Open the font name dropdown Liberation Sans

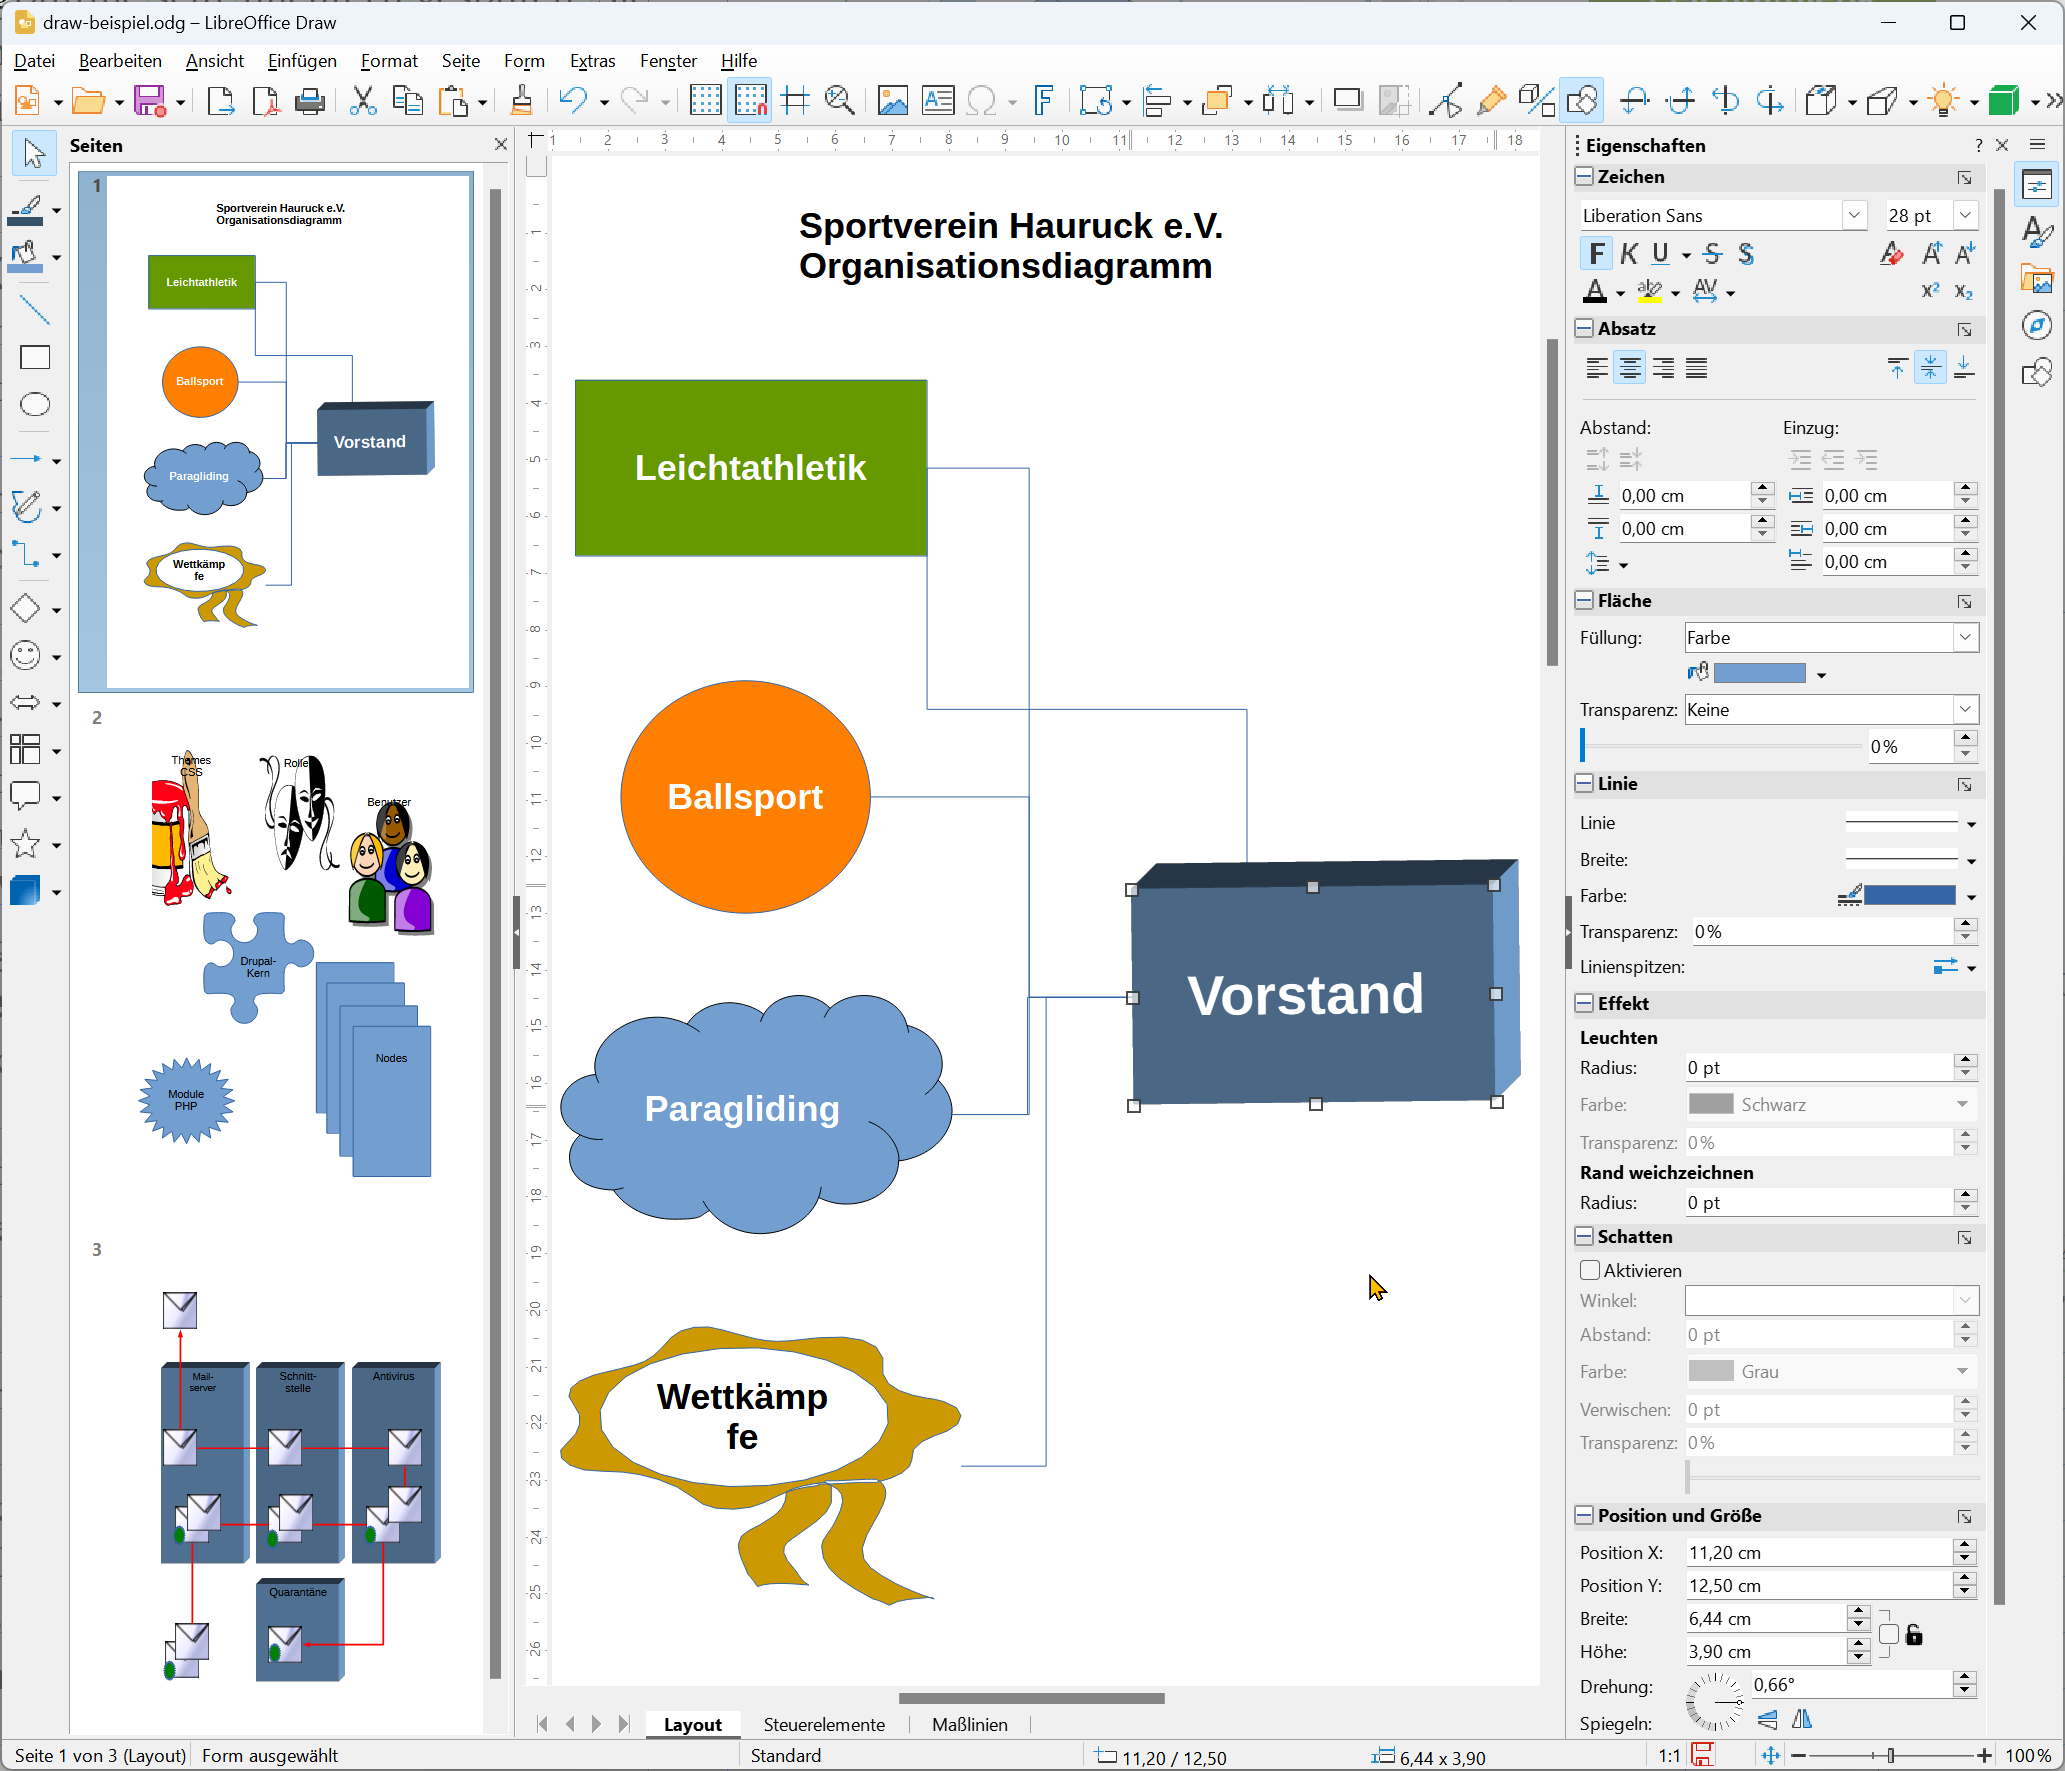coord(1854,215)
